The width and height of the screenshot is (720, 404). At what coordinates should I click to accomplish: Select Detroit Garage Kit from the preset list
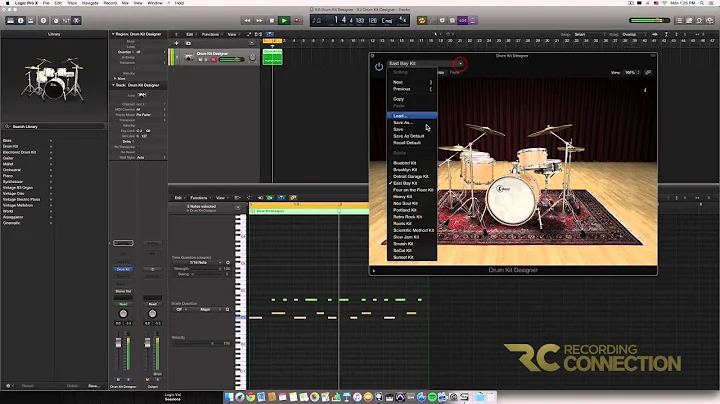412,176
